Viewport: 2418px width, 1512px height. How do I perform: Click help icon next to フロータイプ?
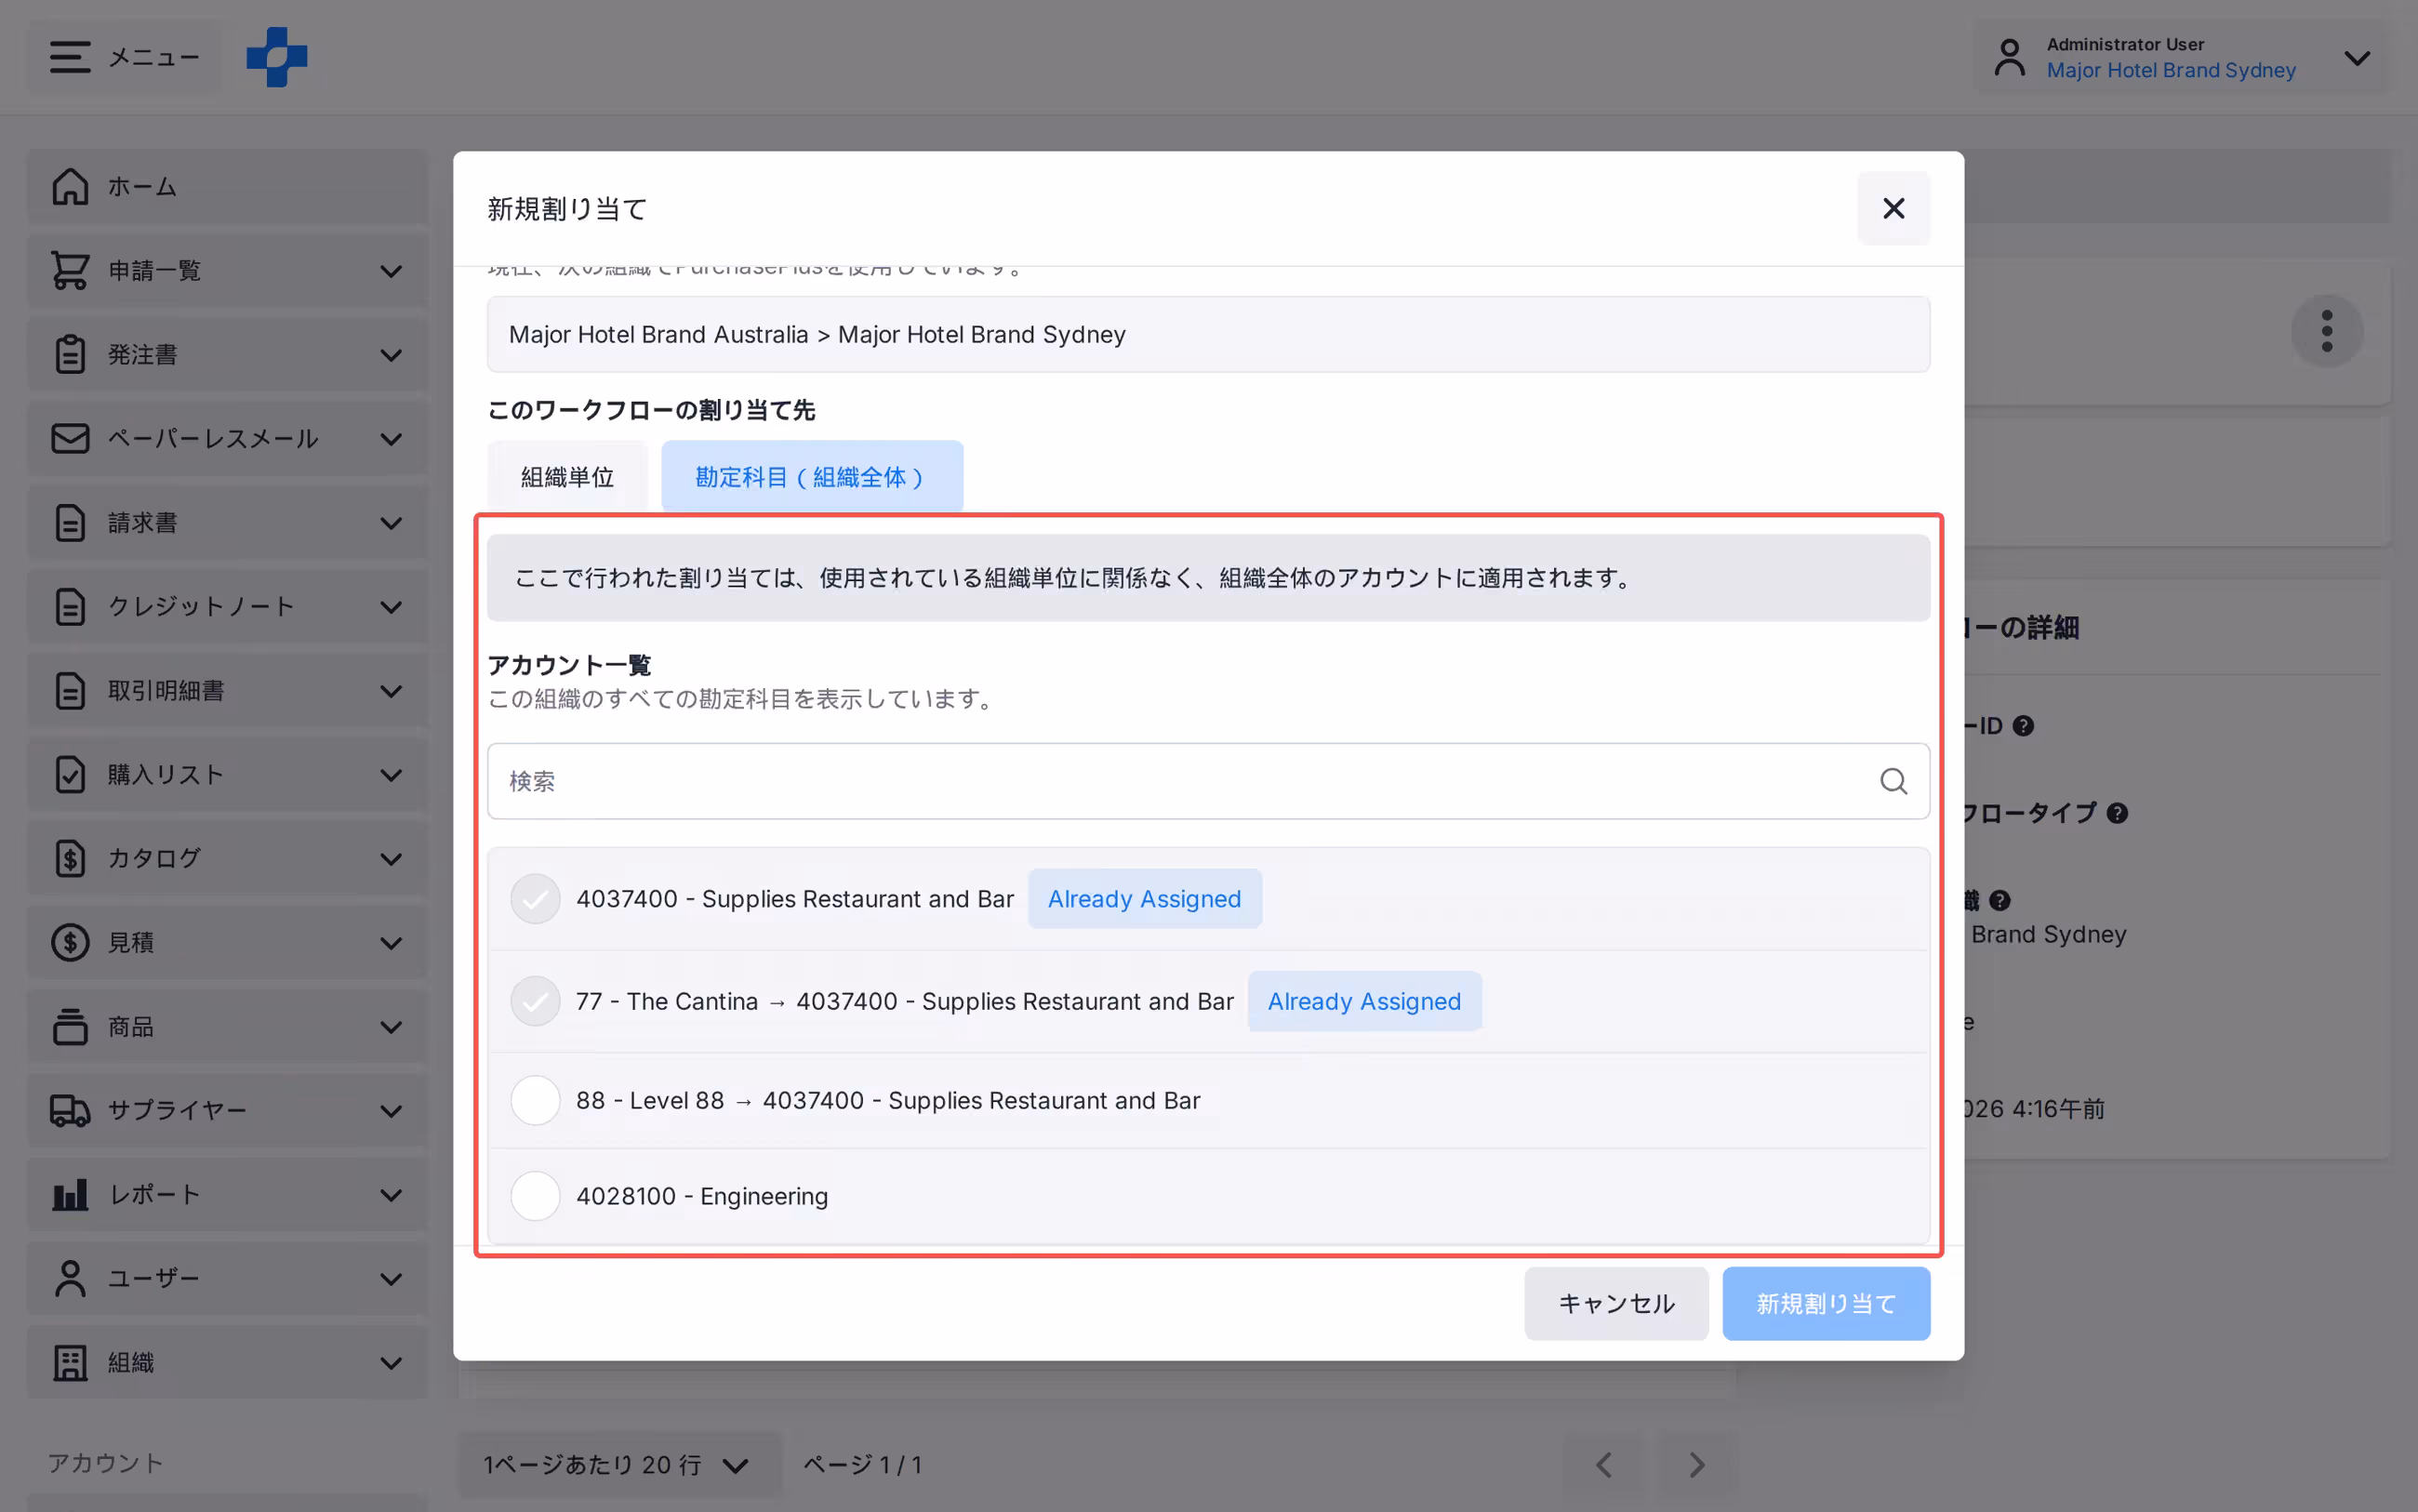tap(2117, 813)
